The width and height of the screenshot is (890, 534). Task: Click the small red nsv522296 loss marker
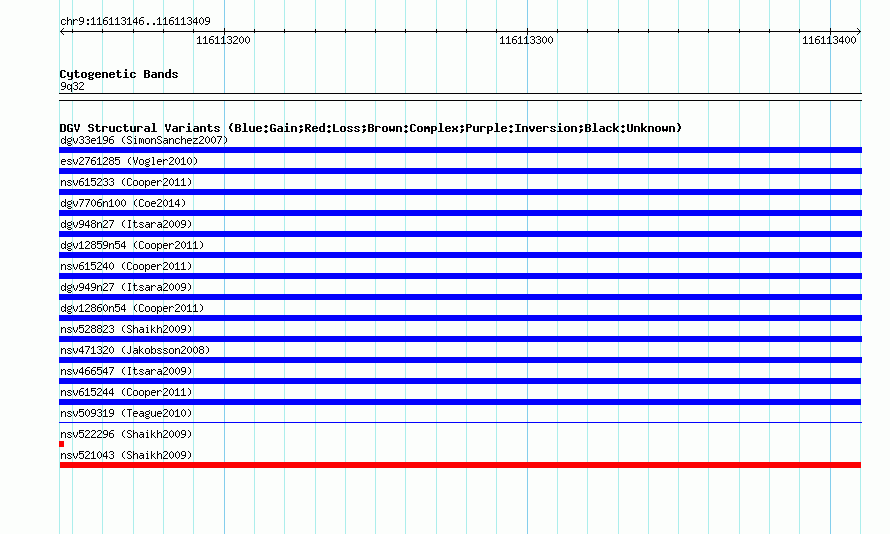(x=61, y=444)
